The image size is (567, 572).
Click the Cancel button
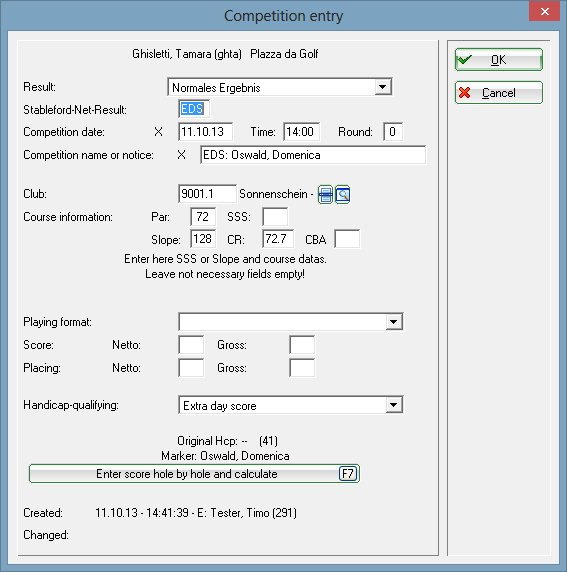[498, 93]
